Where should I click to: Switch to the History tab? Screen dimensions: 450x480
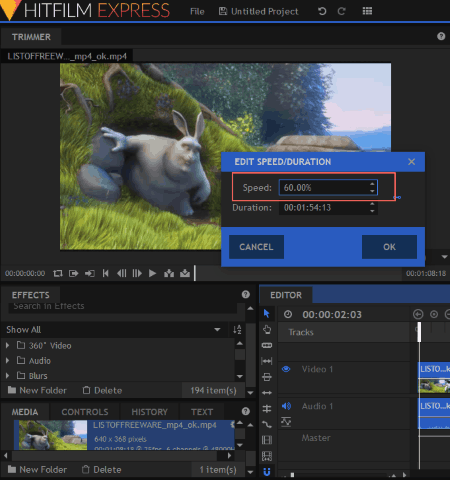point(149,412)
